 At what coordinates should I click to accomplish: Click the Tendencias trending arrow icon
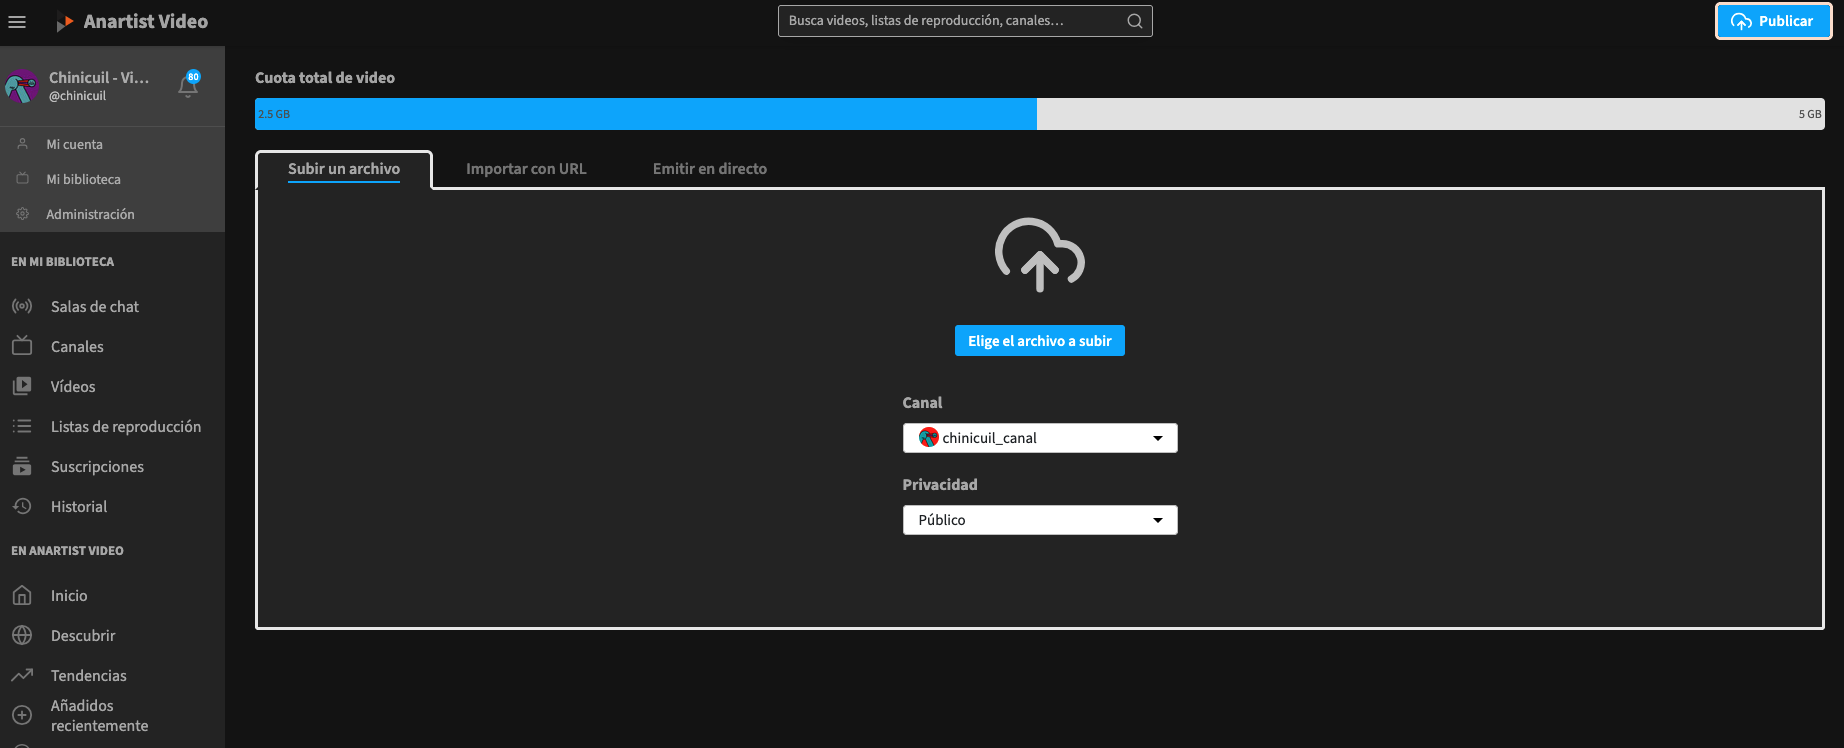click(x=22, y=675)
